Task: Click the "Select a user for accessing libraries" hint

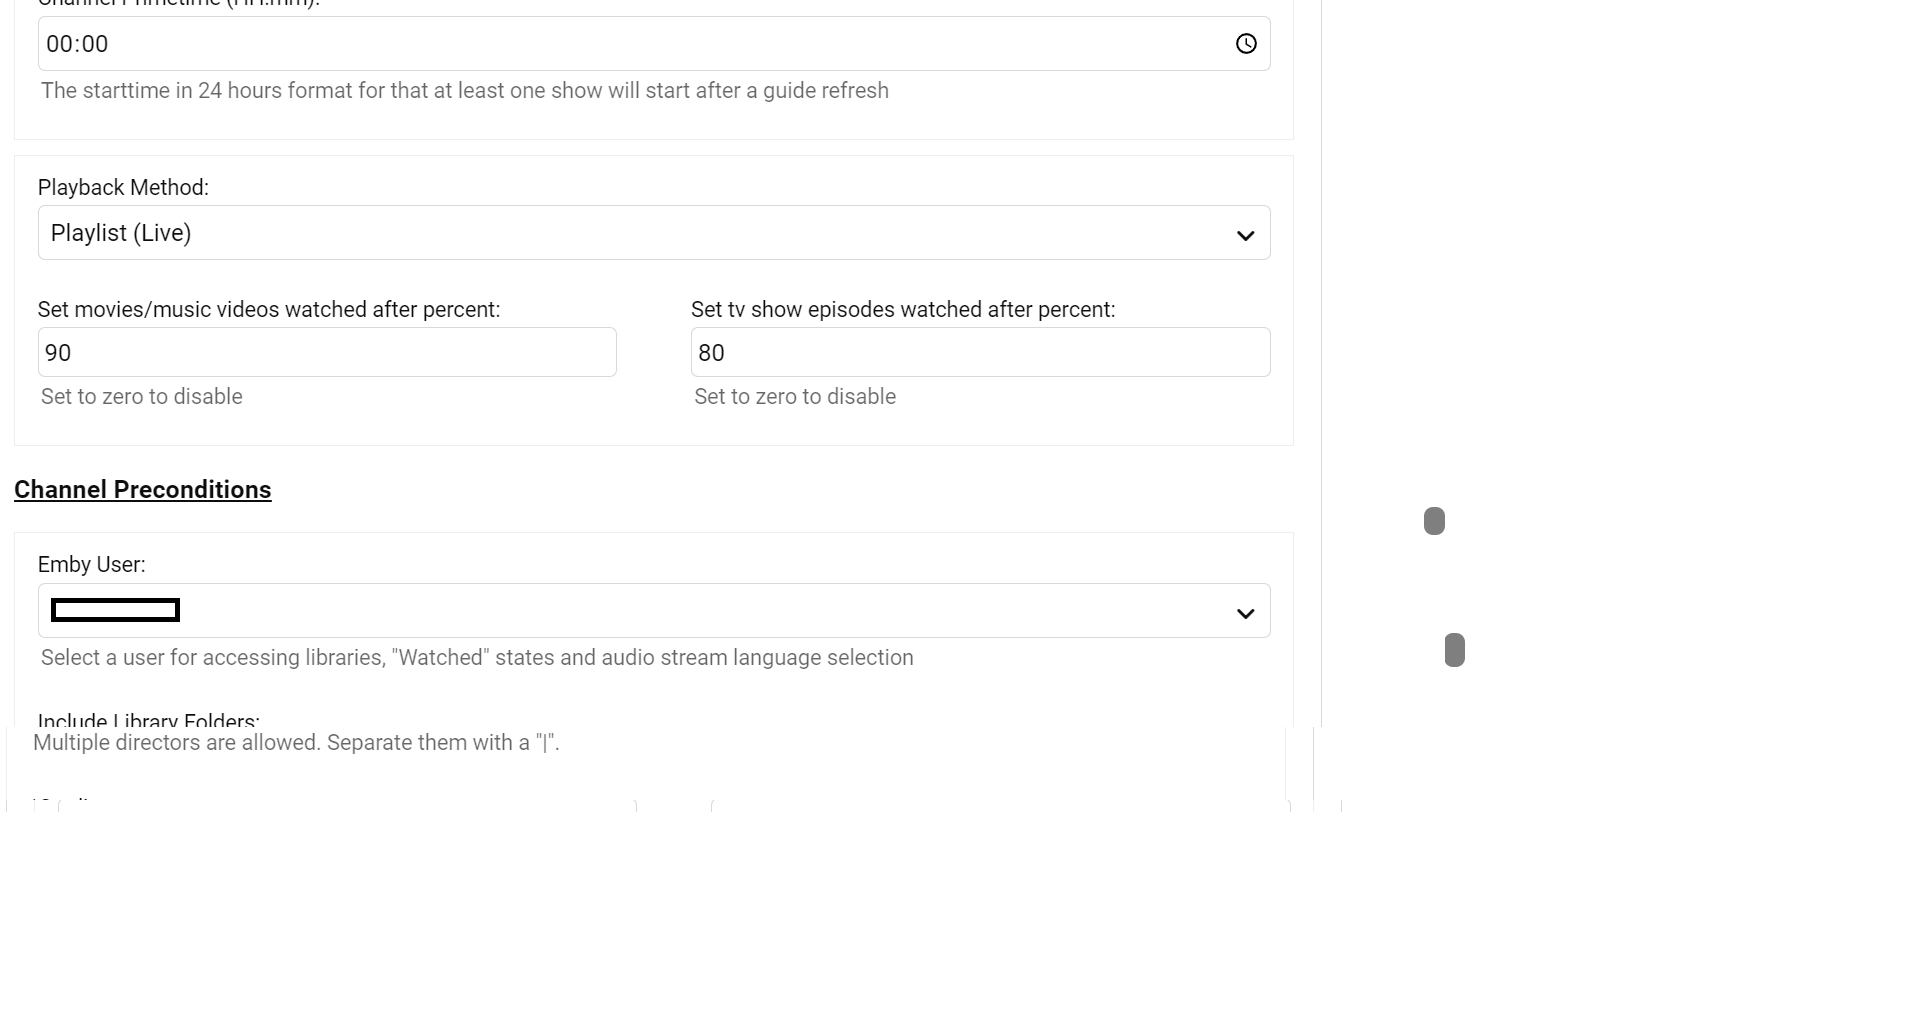Action: (476, 658)
